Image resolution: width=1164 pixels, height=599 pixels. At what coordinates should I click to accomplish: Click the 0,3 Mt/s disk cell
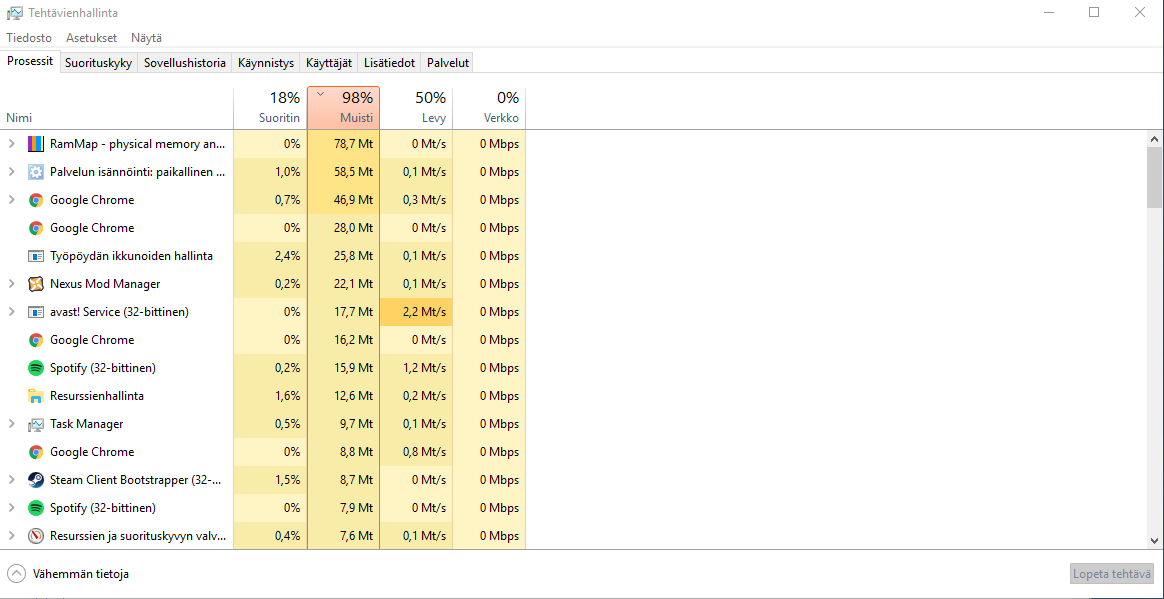click(416, 200)
